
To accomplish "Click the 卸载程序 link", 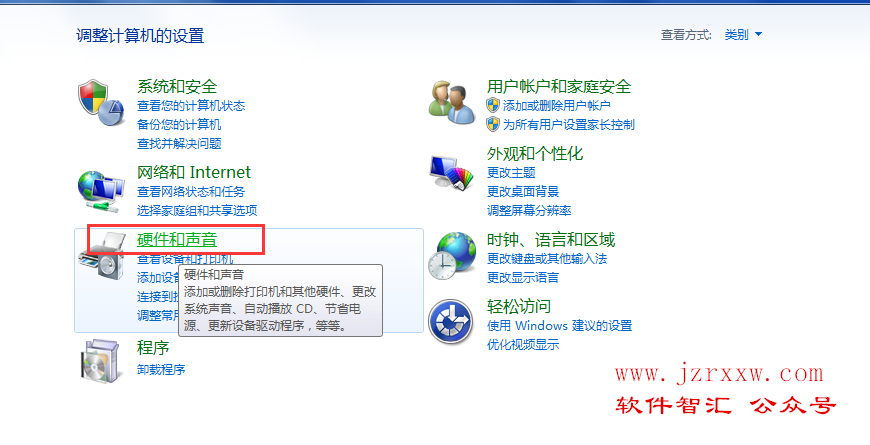I will [x=161, y=370].
